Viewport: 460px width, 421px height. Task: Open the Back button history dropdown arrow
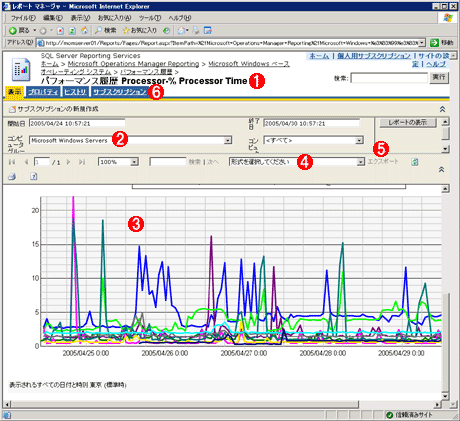tap(35, 31)
